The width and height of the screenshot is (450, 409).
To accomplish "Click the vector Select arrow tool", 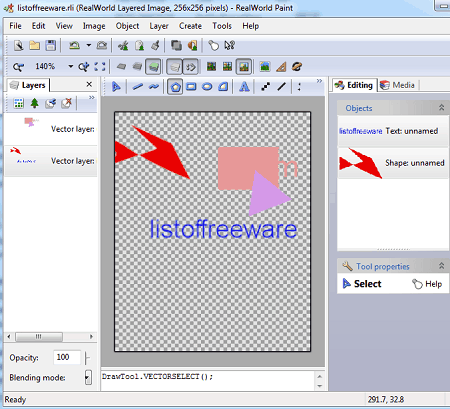I will click(x=116, y=87).
